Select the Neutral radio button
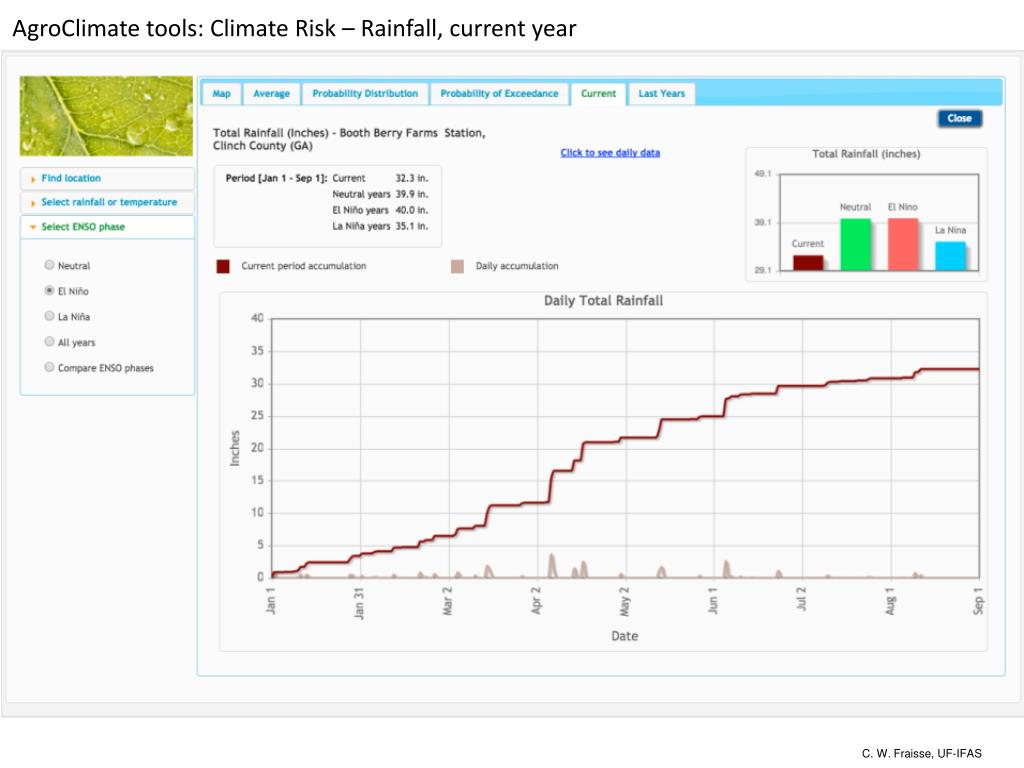The width and height of the screenshot is (1024, 768). click(x=49, y=264)
